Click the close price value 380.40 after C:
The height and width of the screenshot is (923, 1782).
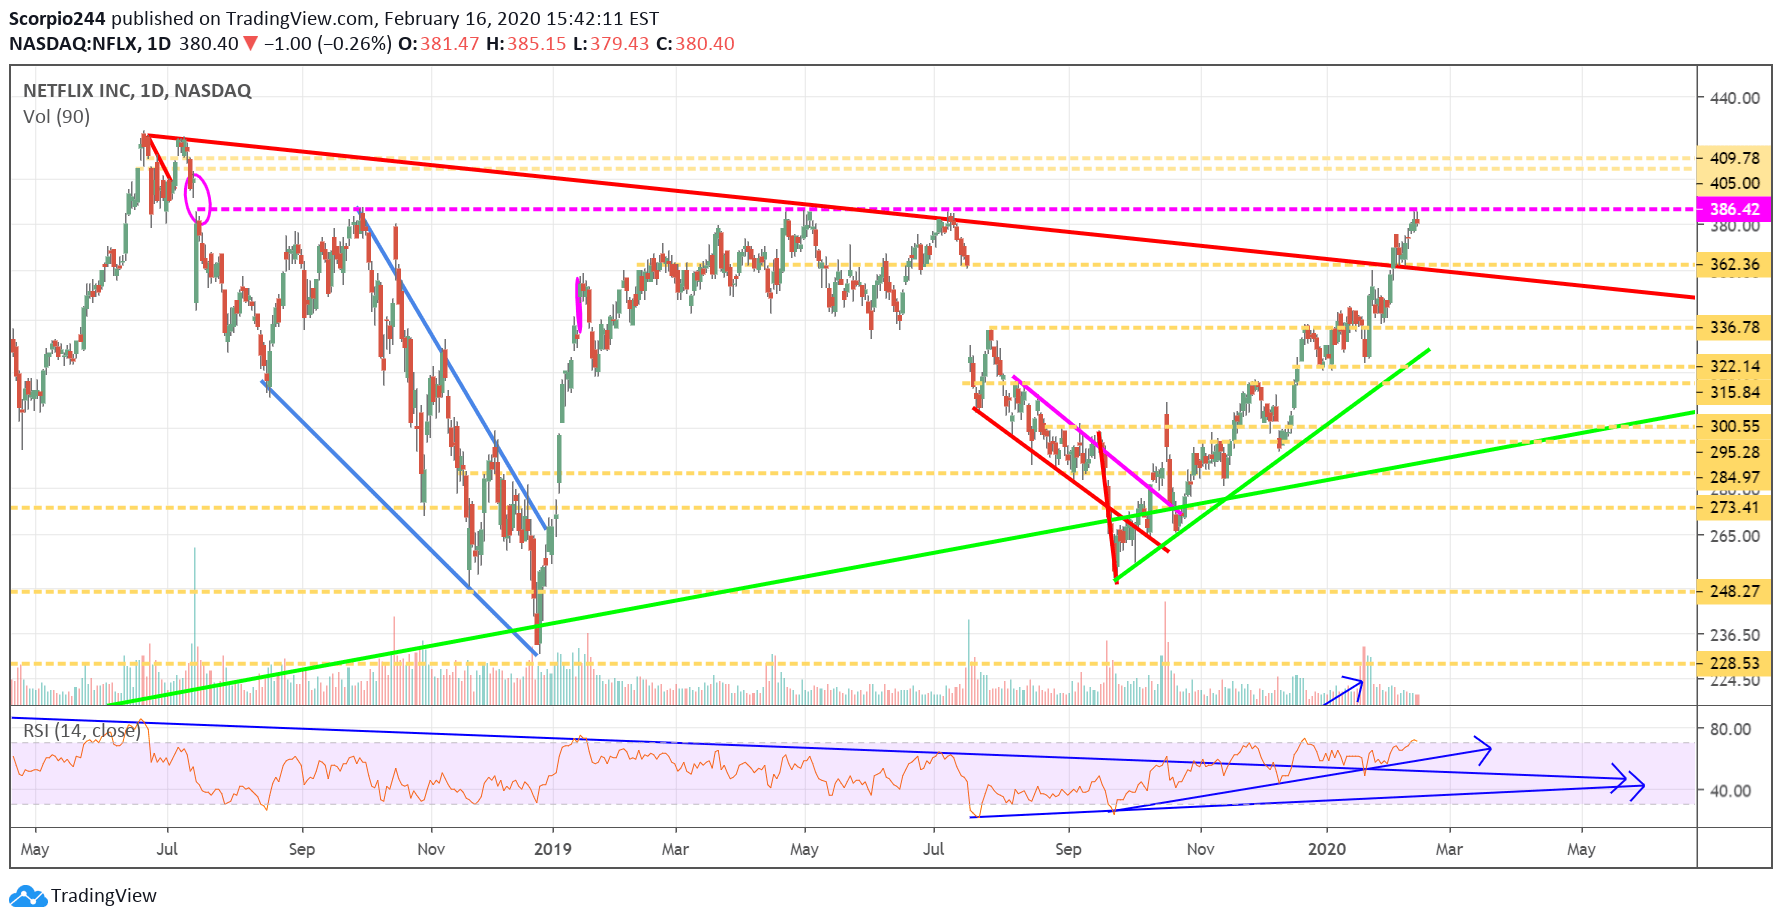point(705,44)
